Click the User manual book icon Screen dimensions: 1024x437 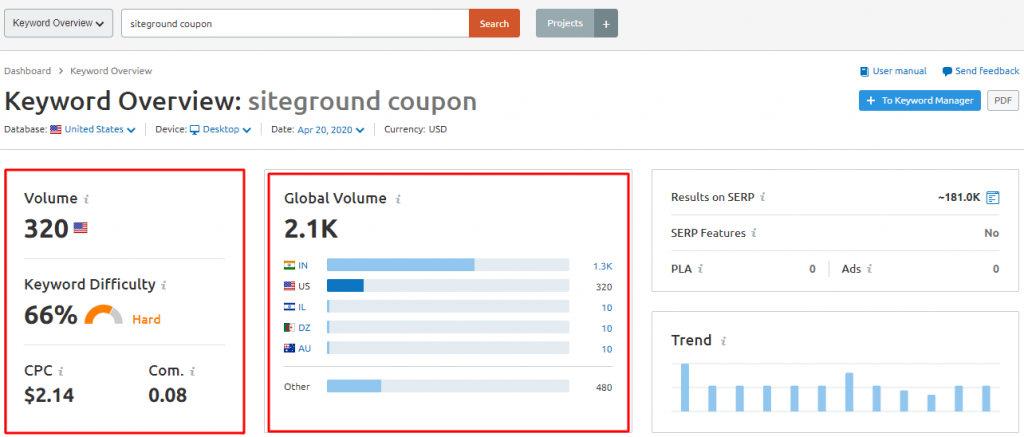pos(864,71)
